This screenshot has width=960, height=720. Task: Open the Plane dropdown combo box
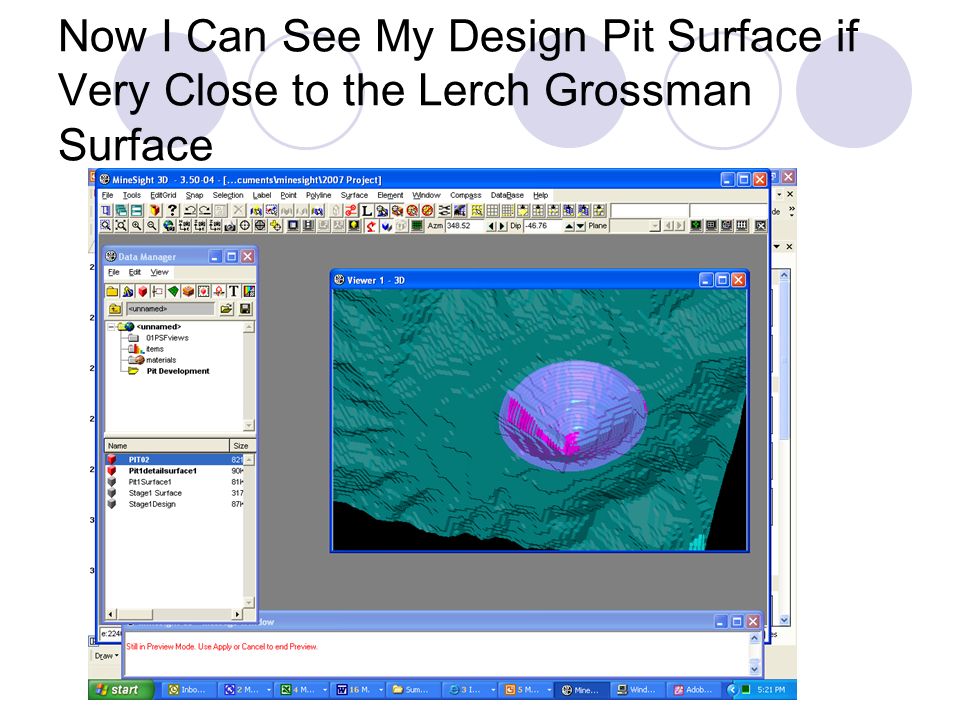pyautogui.click(x=654, y=226)
